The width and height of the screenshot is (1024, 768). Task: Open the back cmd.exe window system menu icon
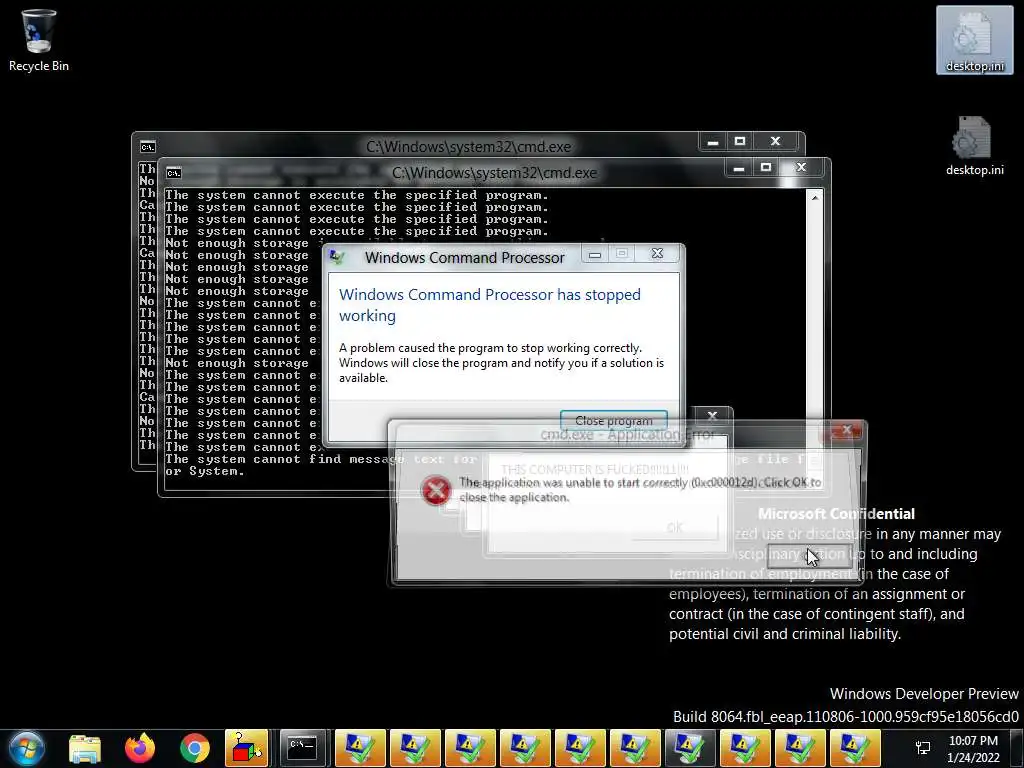[148, 147]
